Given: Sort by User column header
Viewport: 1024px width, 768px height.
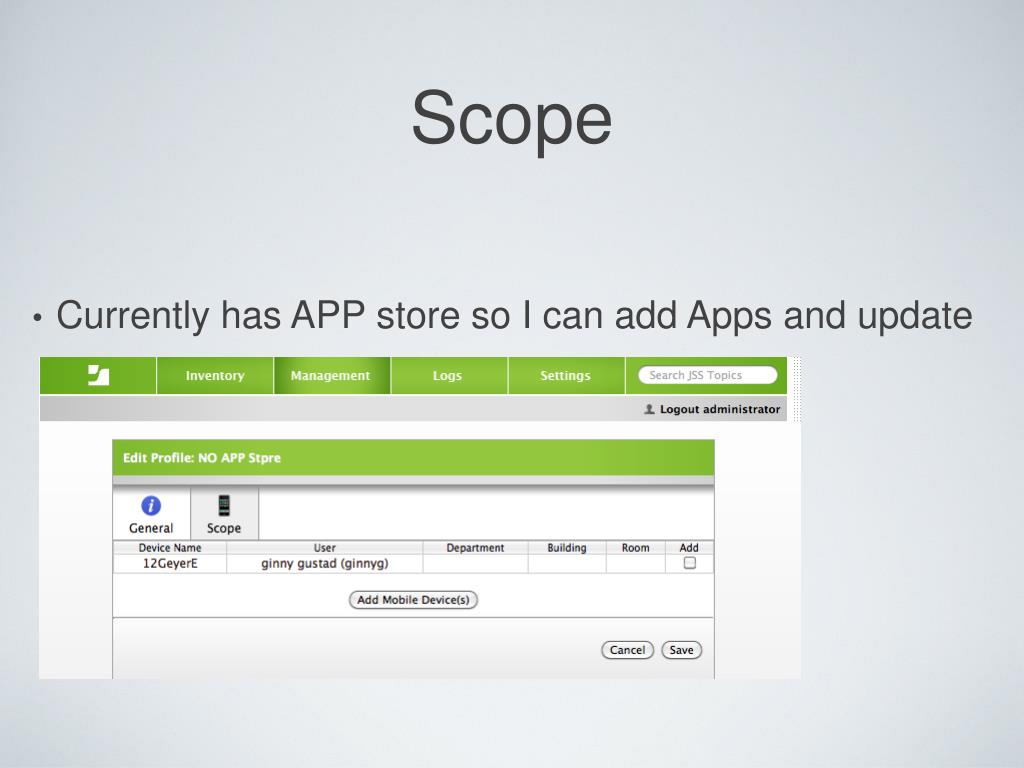Looking at the screenshot, I should [325, 548].
